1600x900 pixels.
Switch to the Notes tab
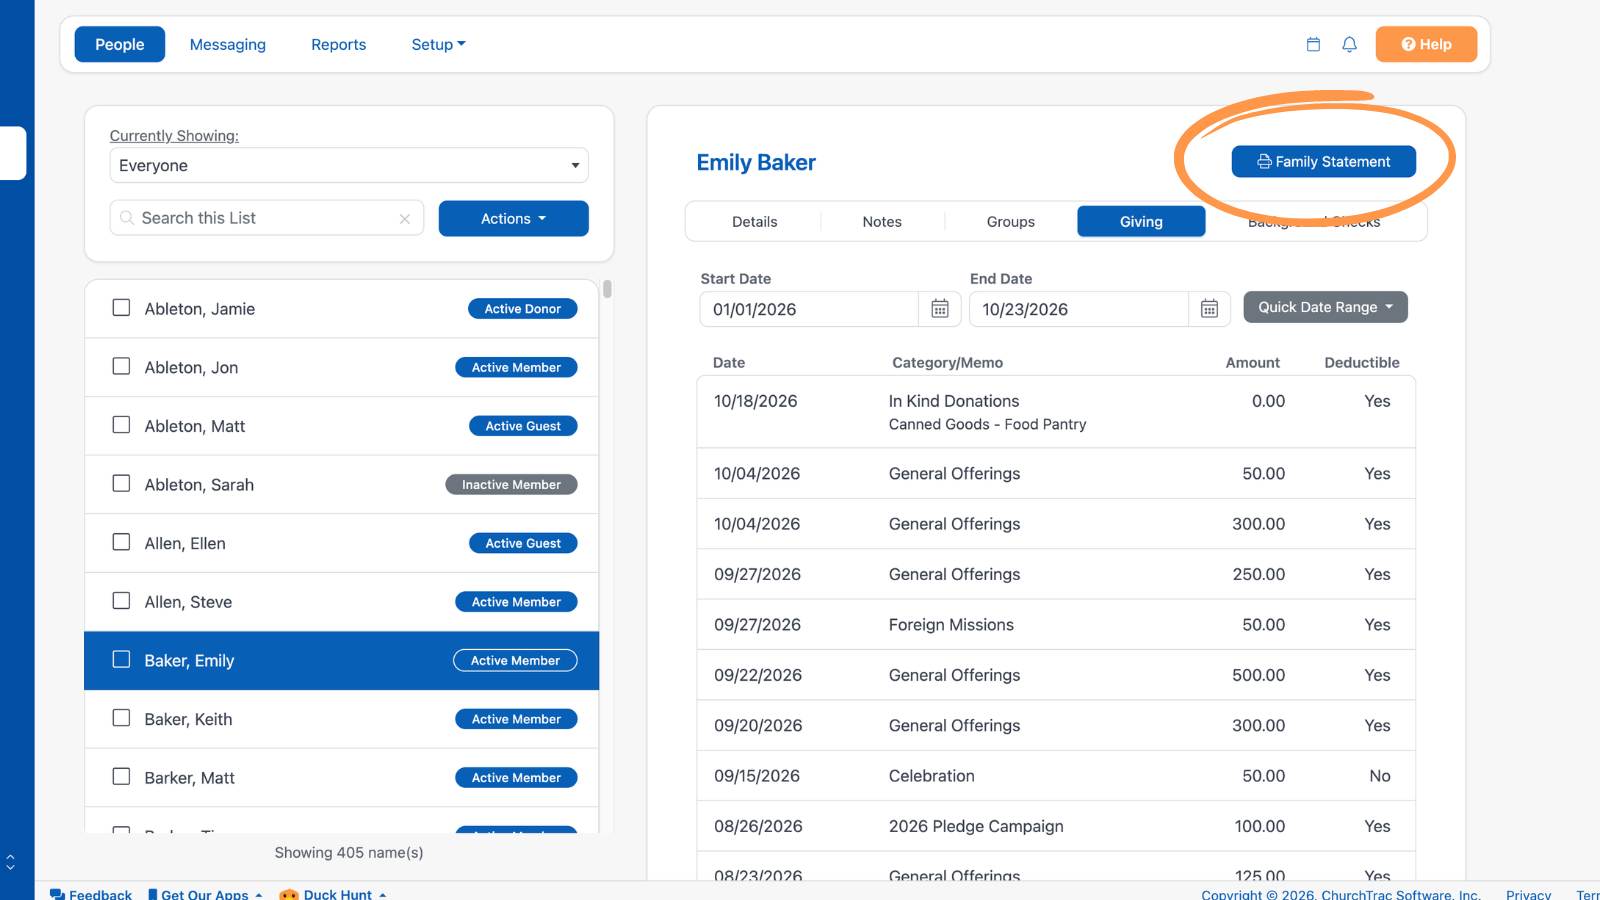tap(882, 222)
